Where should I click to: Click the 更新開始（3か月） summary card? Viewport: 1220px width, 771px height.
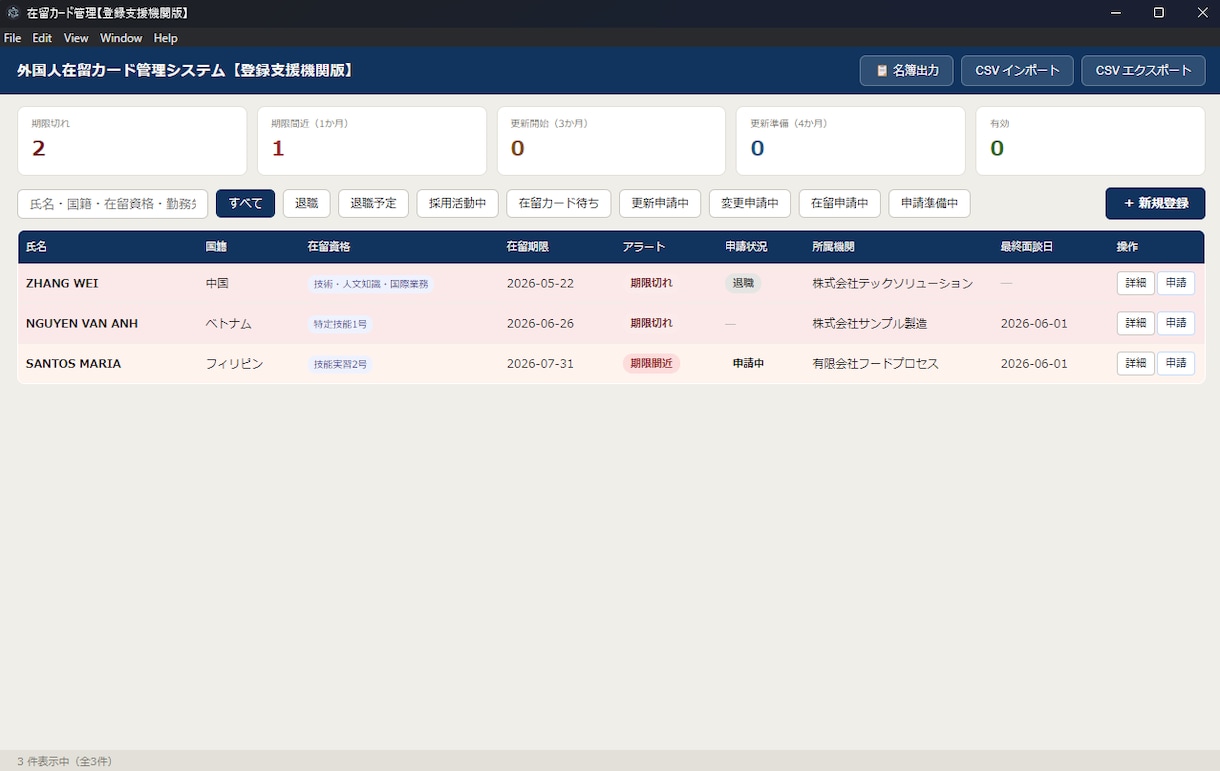tap(611, 141)
